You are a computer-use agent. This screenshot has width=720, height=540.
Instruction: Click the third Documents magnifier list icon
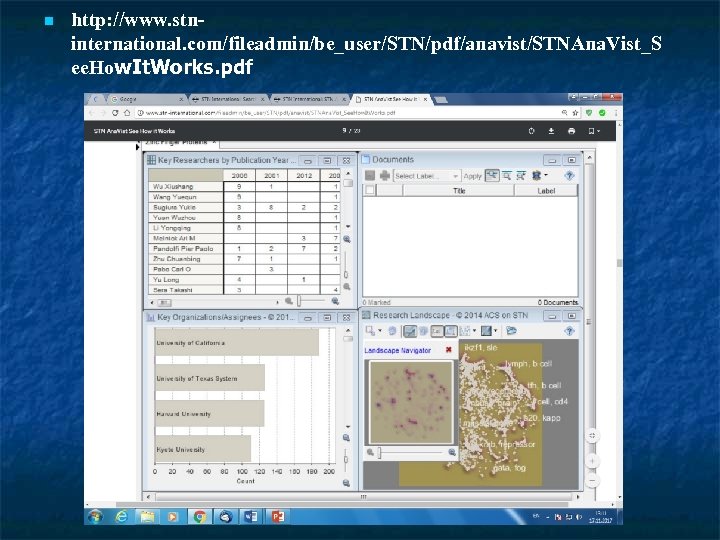point(521,175)
